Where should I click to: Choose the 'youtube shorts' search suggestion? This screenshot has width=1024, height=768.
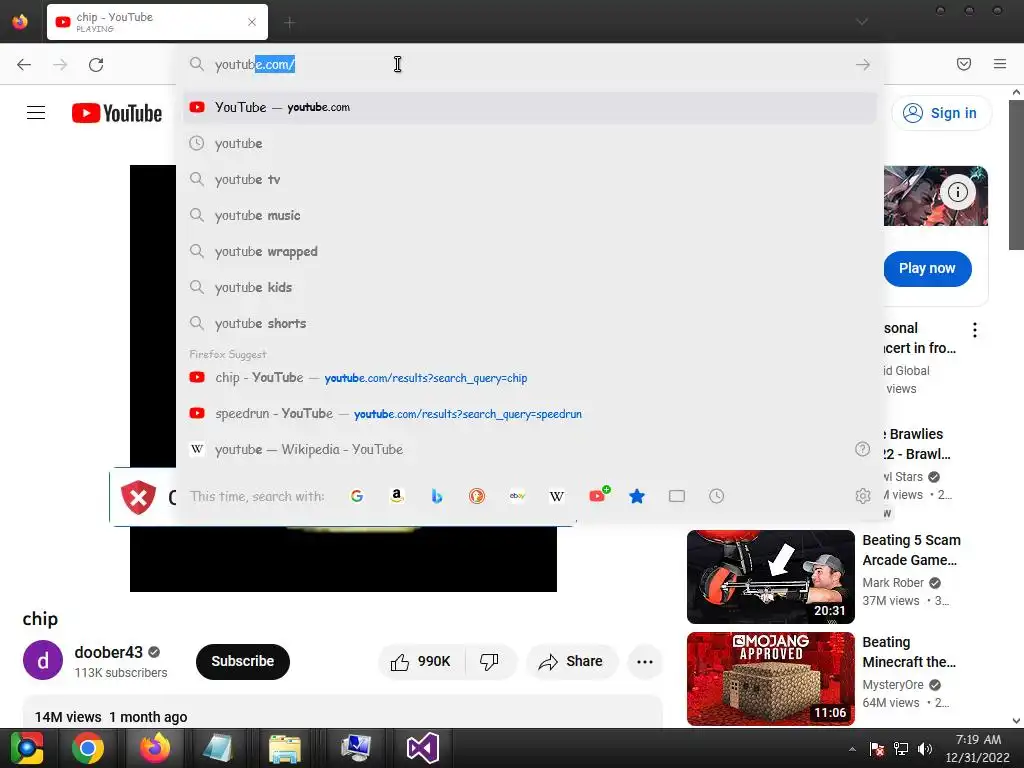click(x=530, y=323)
